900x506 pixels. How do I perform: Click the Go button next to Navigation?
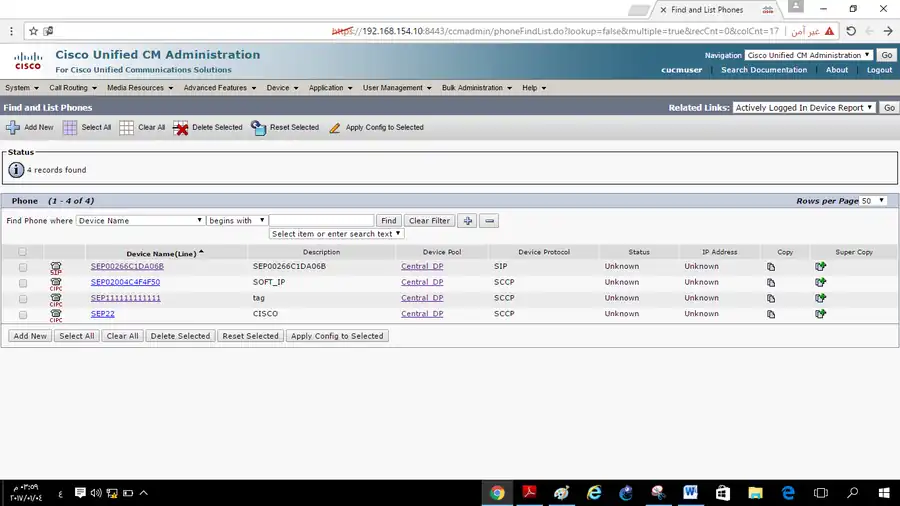887,55
